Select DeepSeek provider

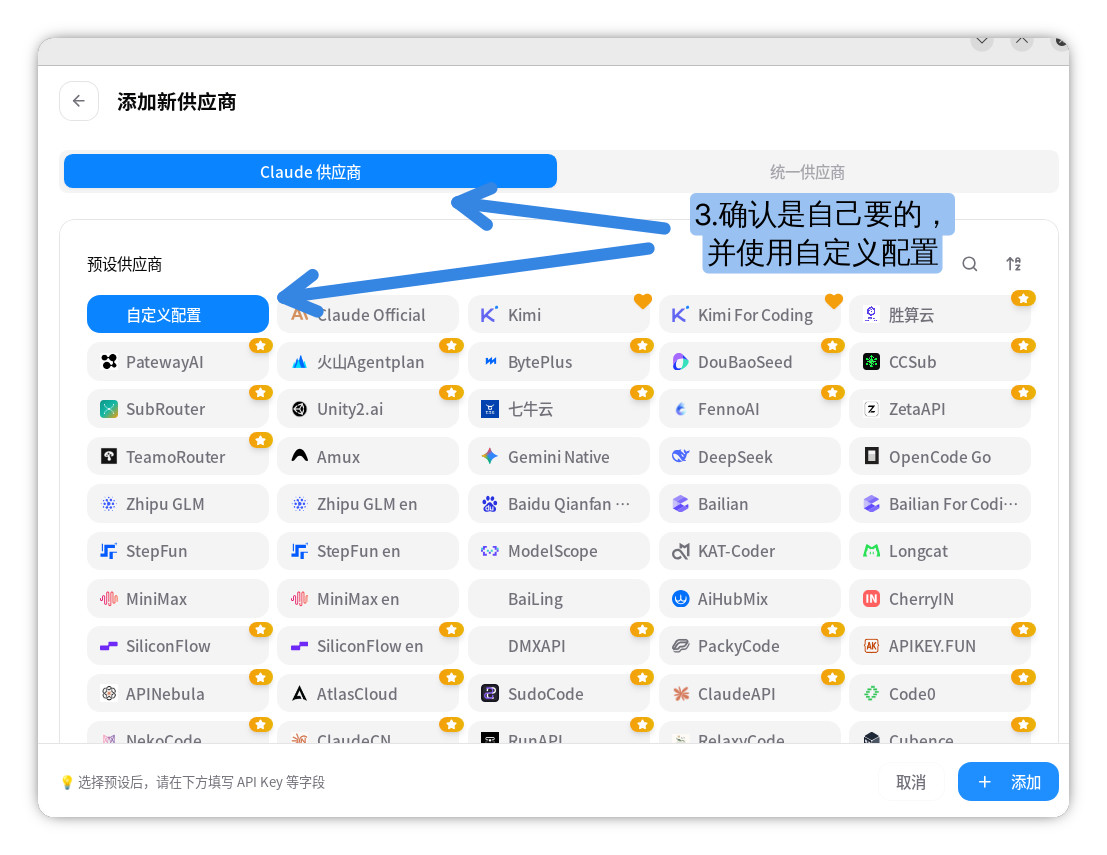coord(750,456)
